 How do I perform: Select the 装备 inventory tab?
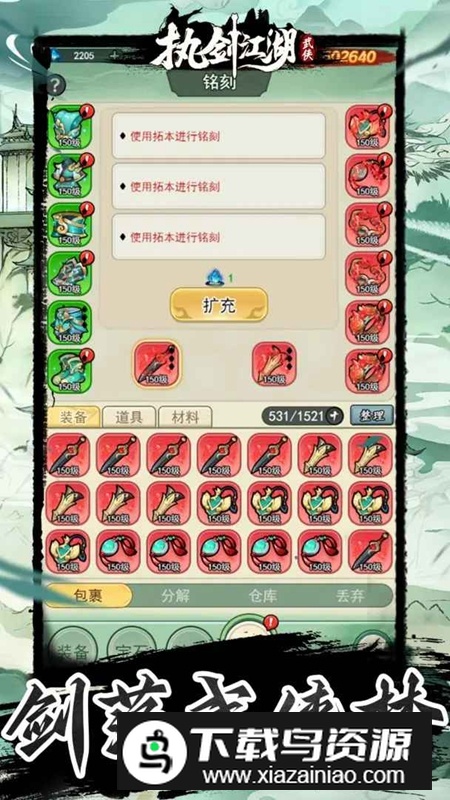pos(73,418)
